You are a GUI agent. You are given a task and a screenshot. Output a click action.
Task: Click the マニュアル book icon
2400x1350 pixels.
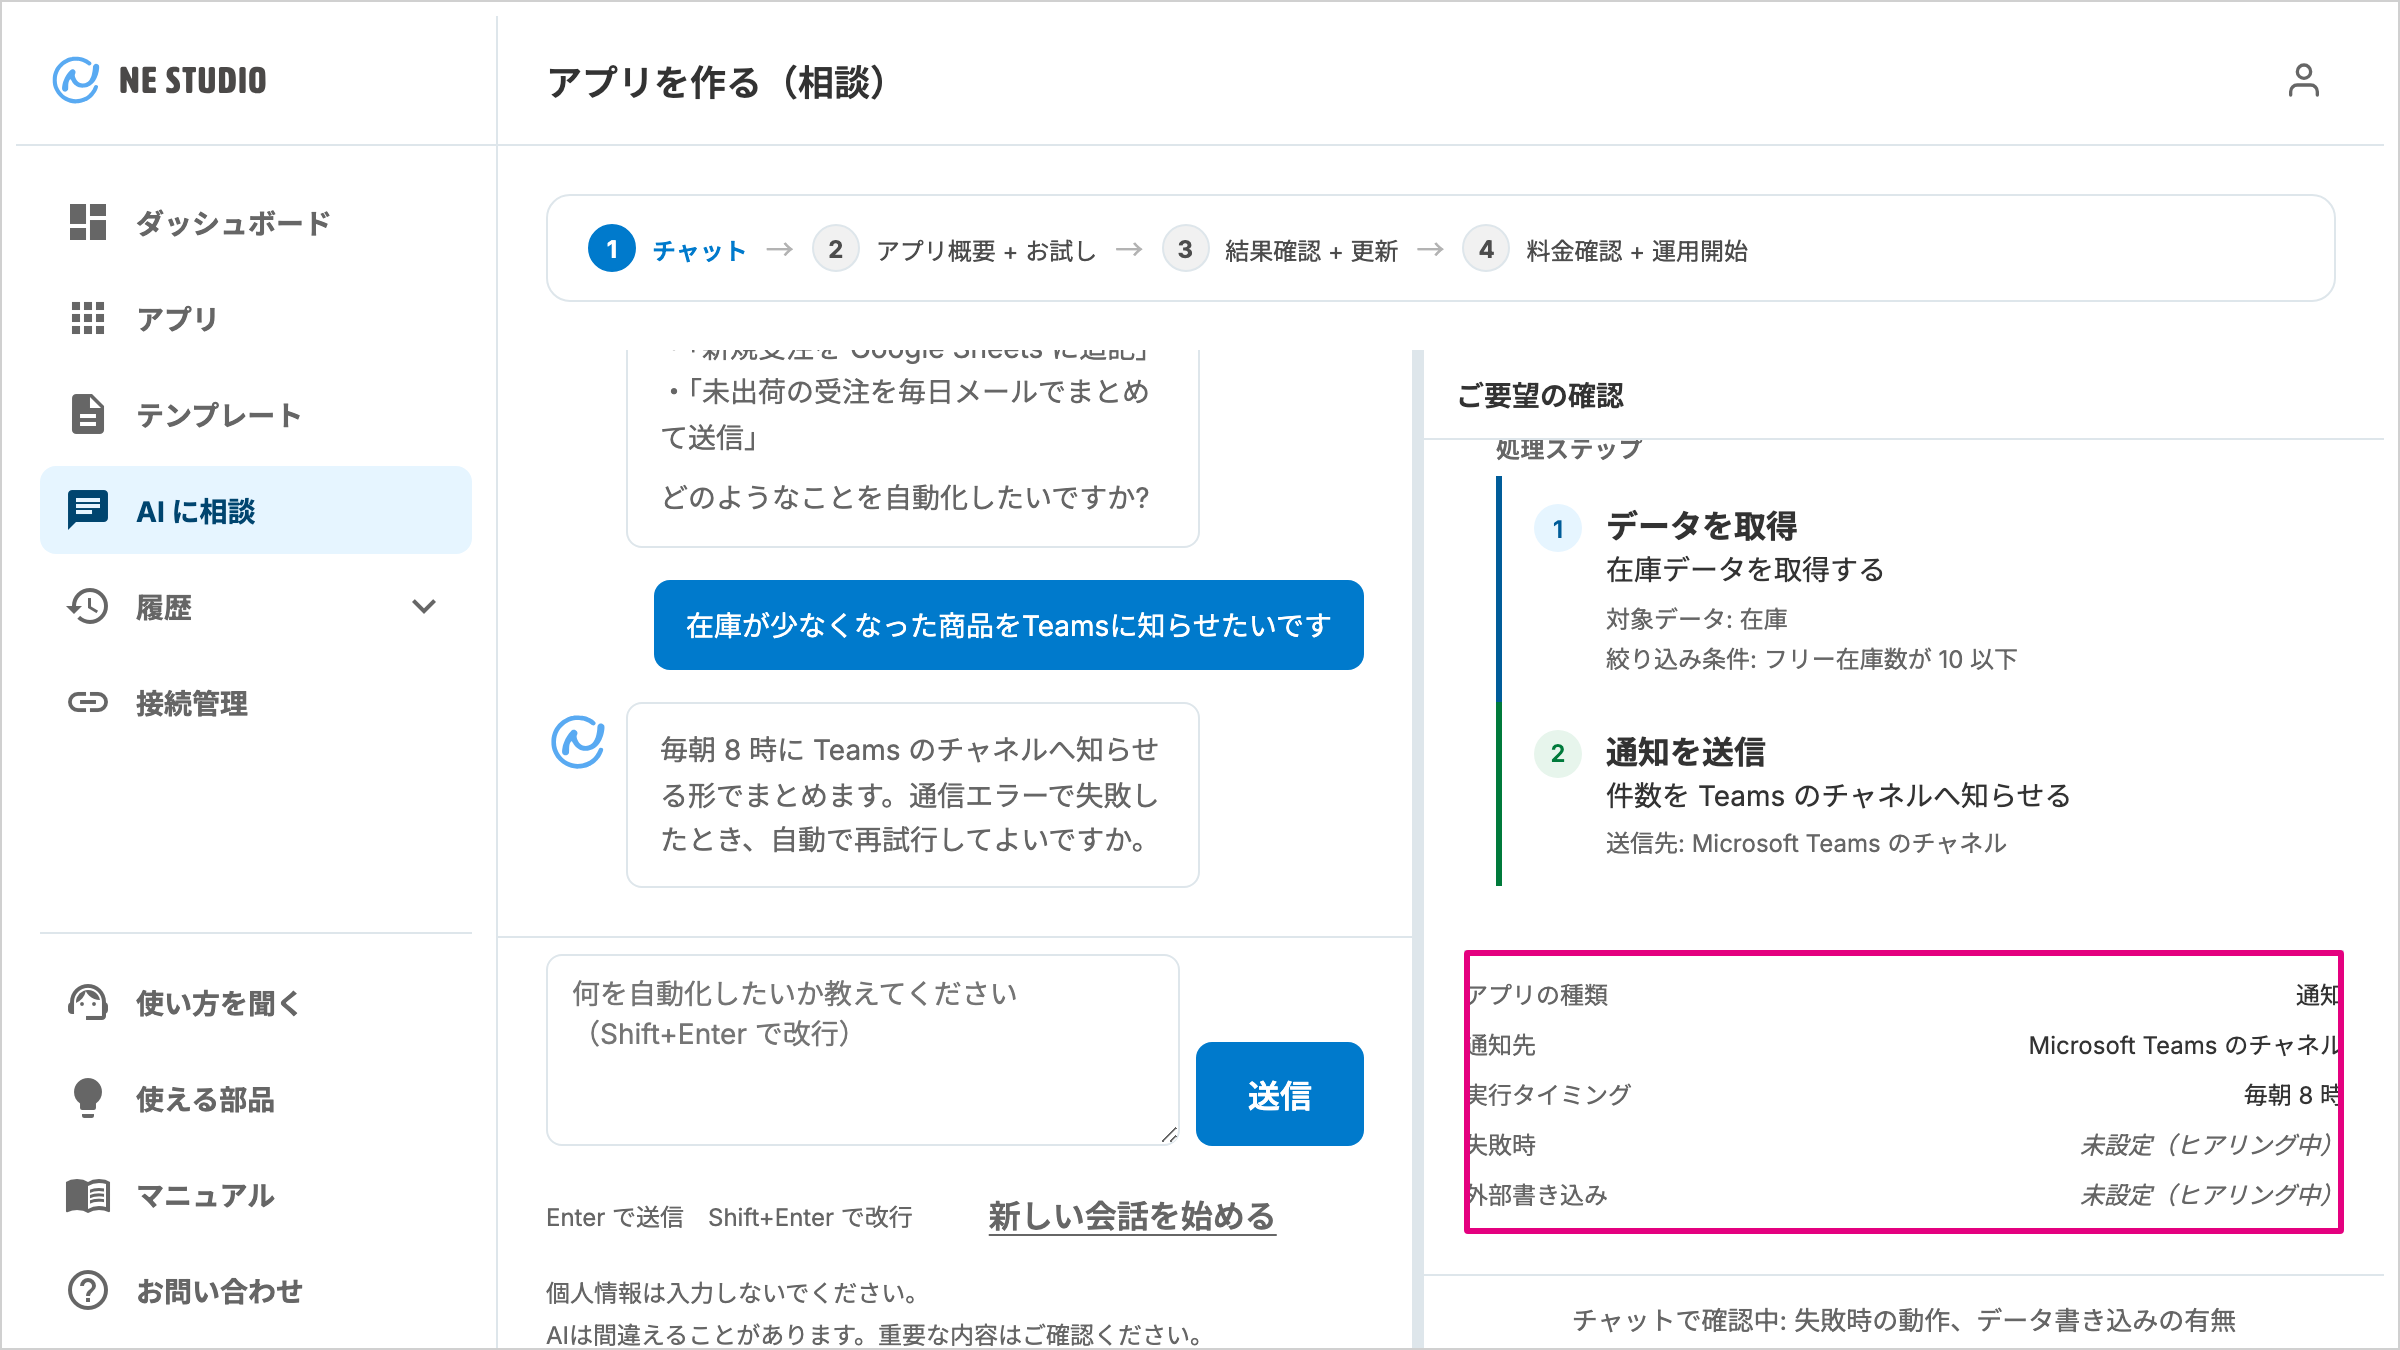point(88,1194)
